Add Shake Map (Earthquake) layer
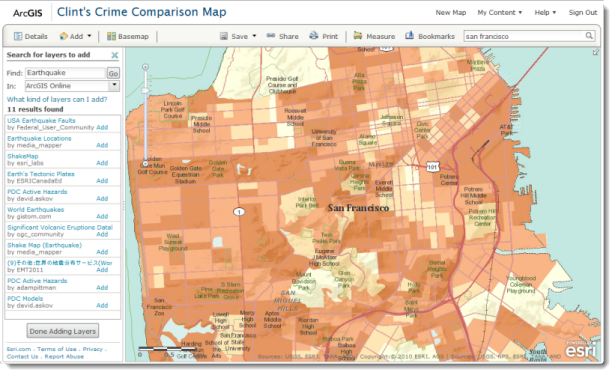The height and width of the screenshot is (375, 615). tap(102, 252)
